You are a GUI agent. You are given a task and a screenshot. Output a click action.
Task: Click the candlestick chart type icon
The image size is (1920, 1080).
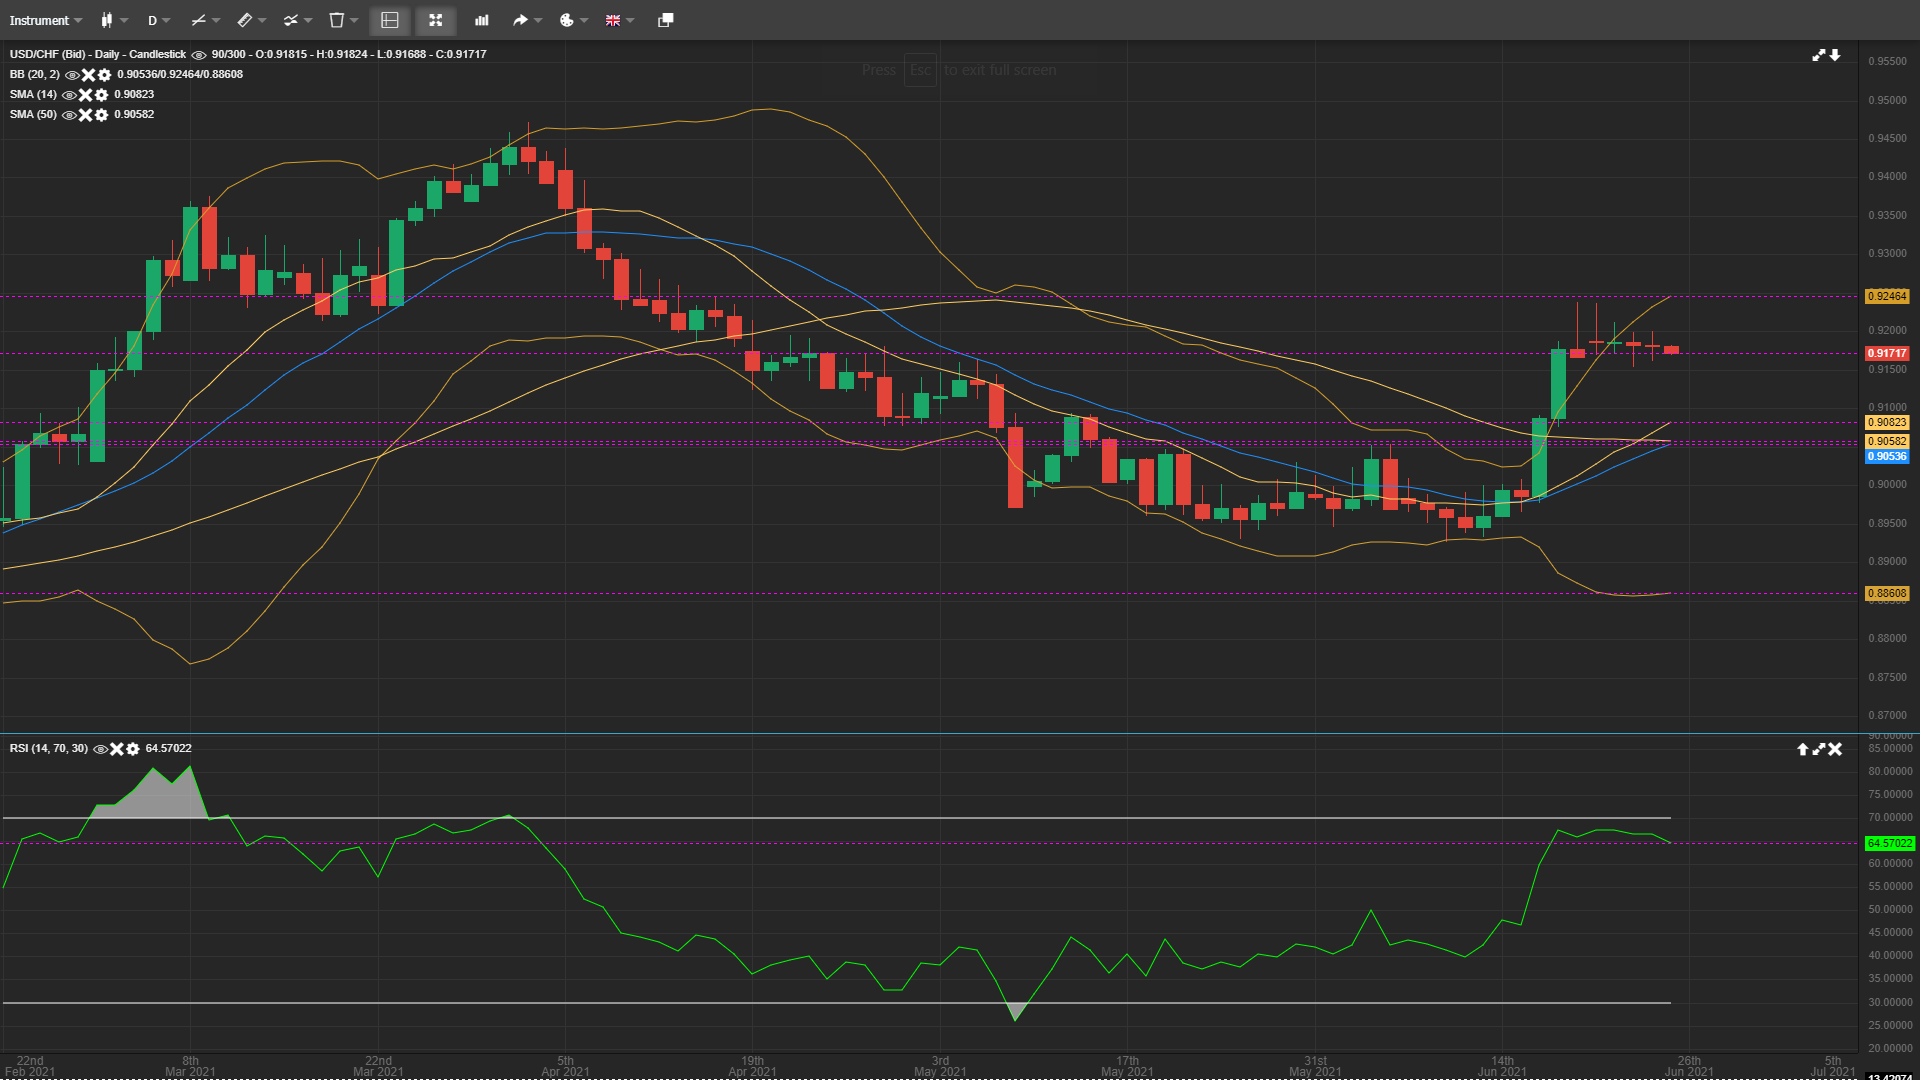pos(106,20)
